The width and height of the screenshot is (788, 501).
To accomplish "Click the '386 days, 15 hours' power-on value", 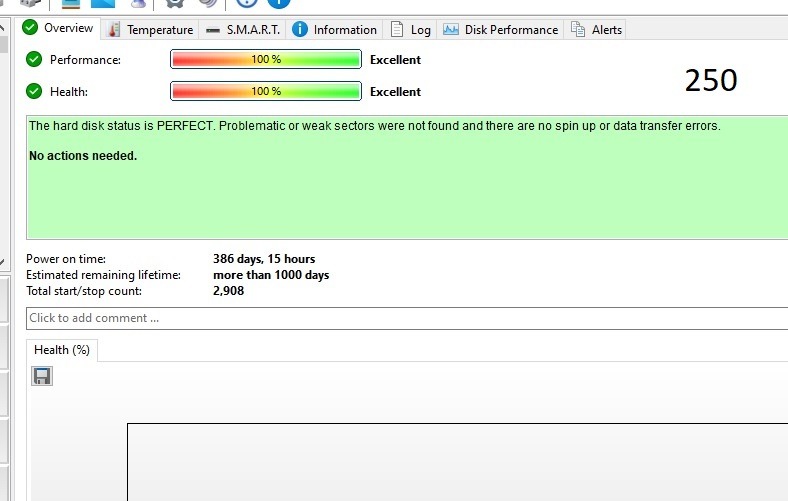I will point(264,259).
